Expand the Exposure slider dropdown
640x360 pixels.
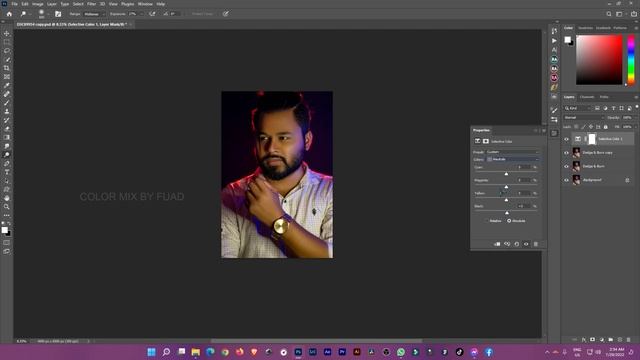[x=141, y=14]
